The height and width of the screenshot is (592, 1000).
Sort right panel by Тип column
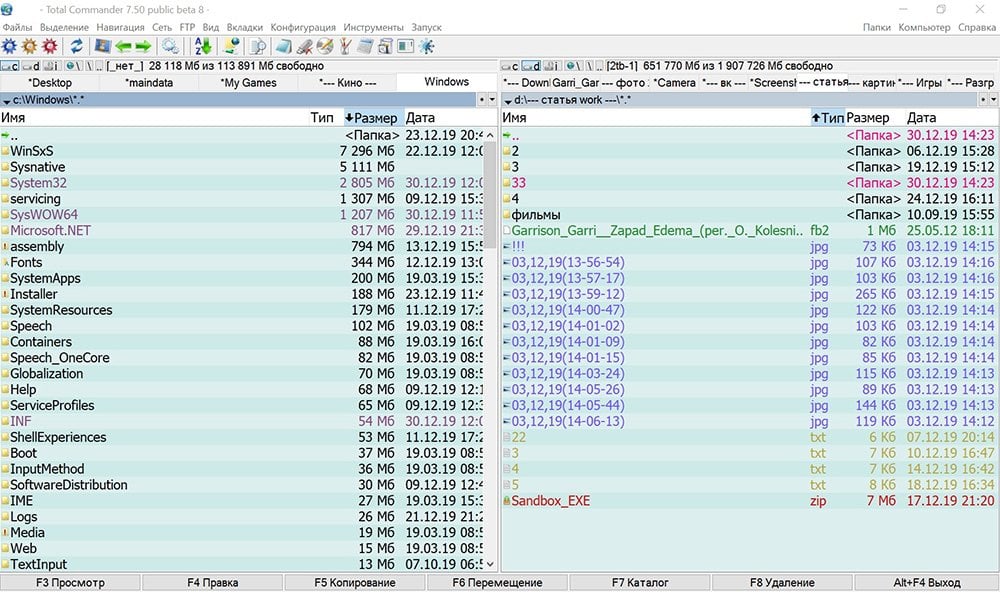click(827, 118)
